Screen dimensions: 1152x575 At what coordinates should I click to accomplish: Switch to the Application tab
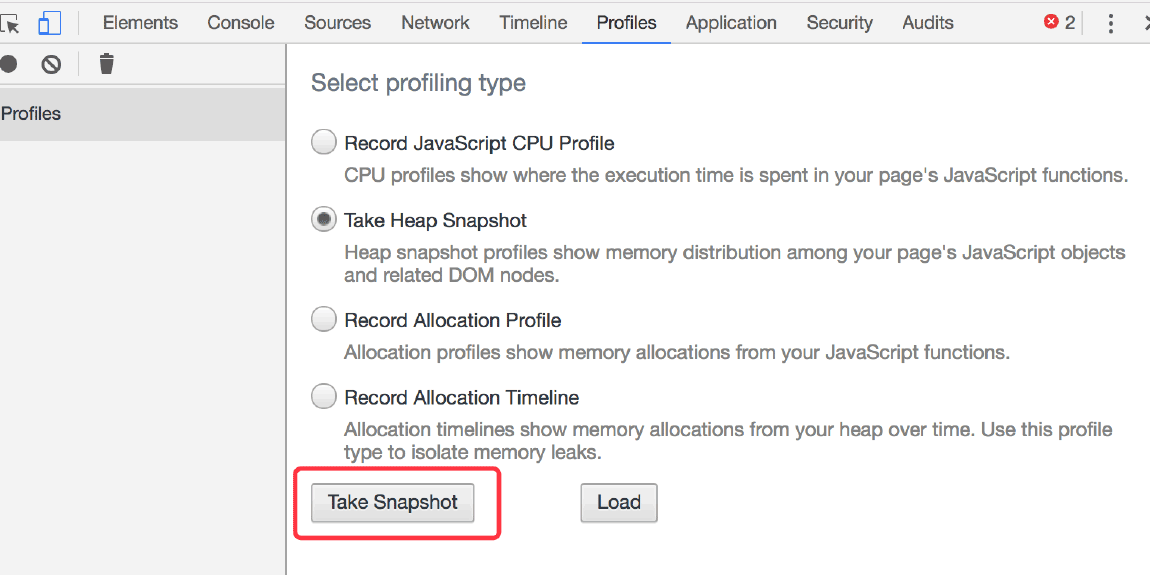731,23
